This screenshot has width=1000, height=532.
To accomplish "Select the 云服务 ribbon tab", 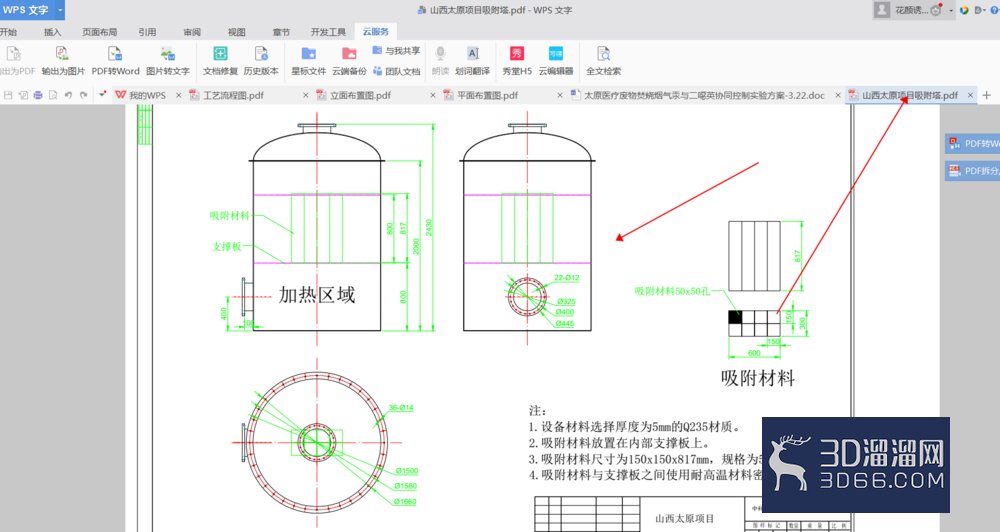I will coord(376,31).
